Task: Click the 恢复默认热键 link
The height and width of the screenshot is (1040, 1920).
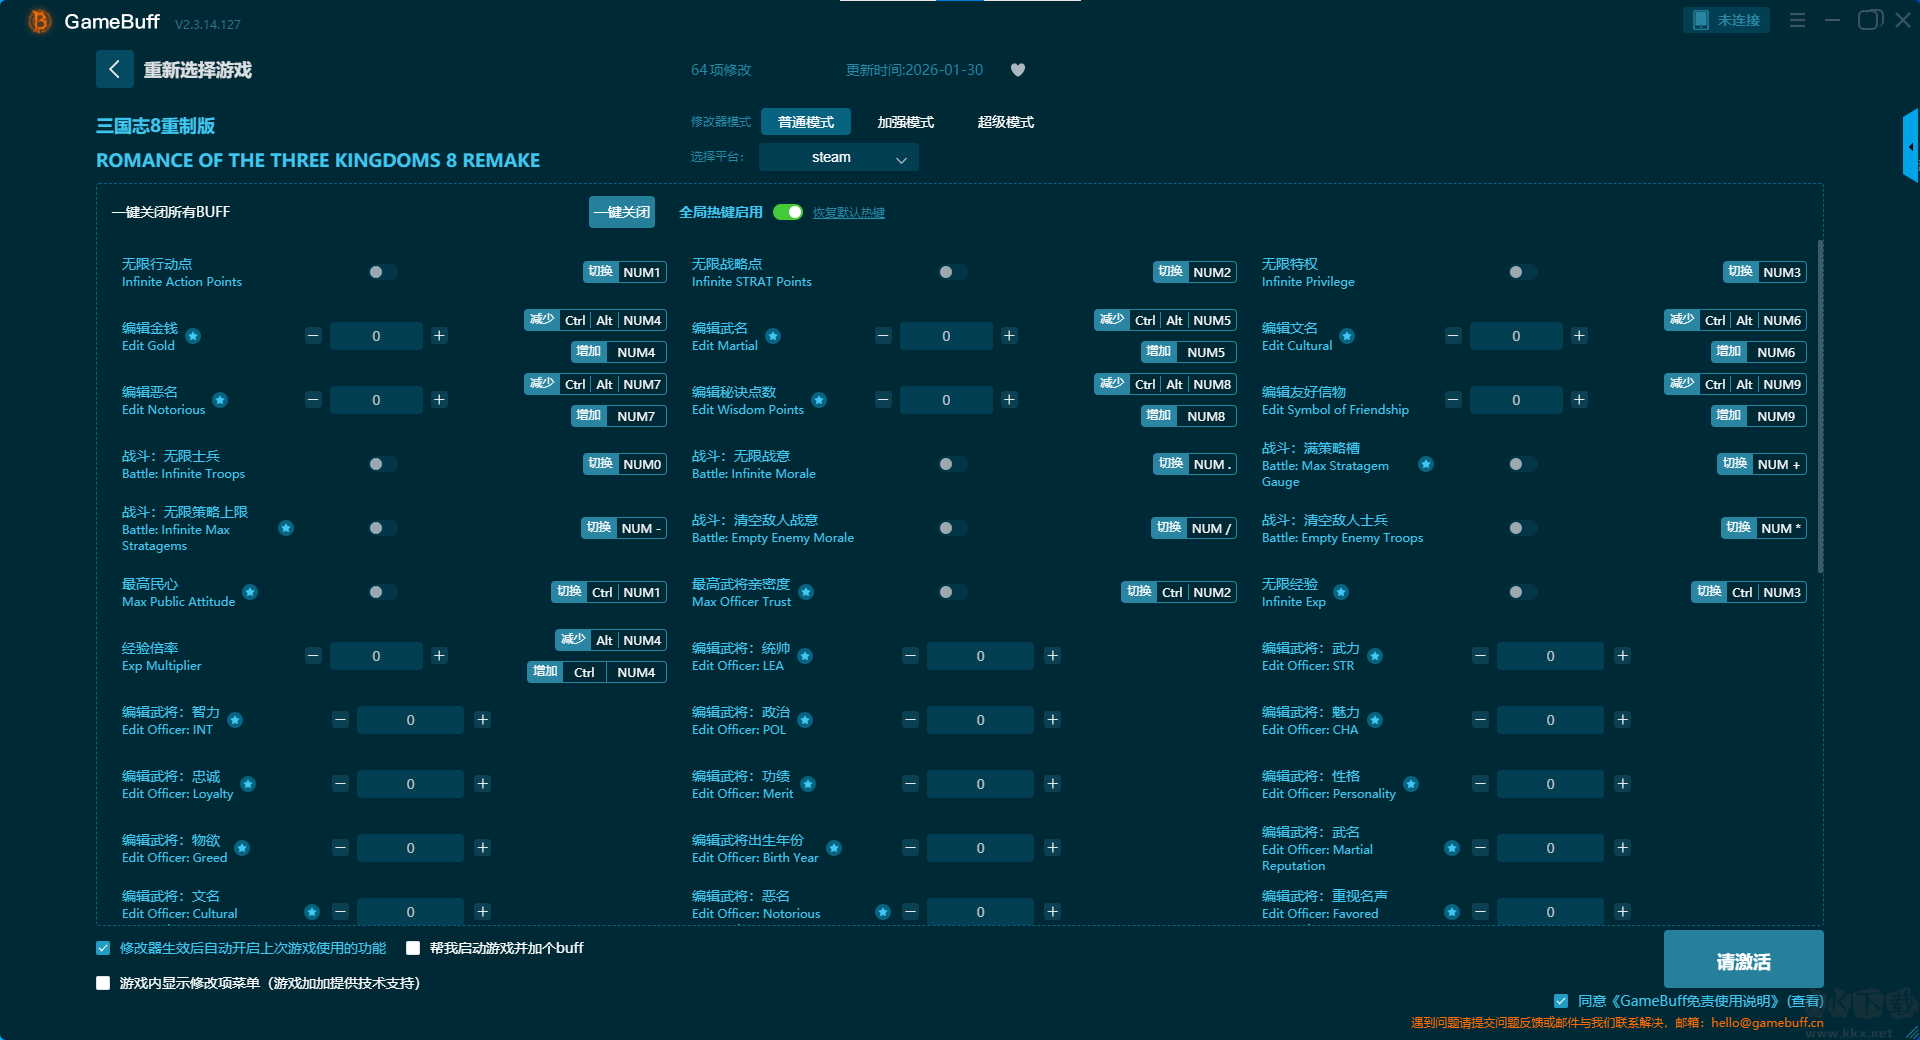Action: tap(848, 213)
